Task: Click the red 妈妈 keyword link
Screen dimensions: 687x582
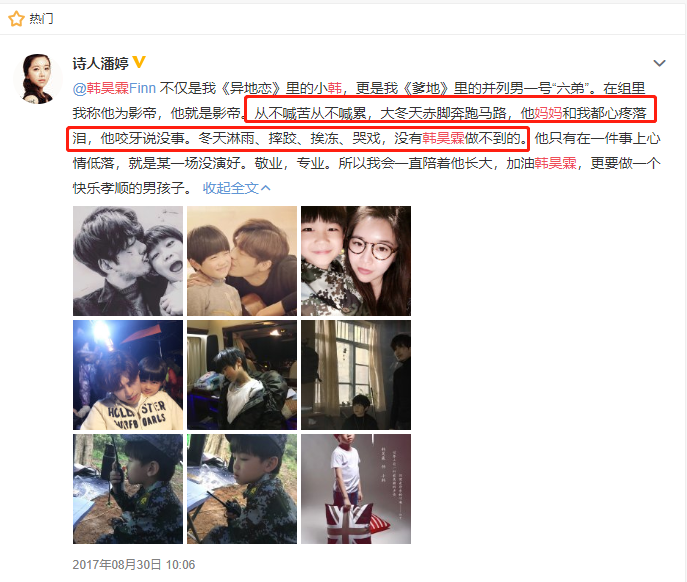Action: tap(548, 114)
